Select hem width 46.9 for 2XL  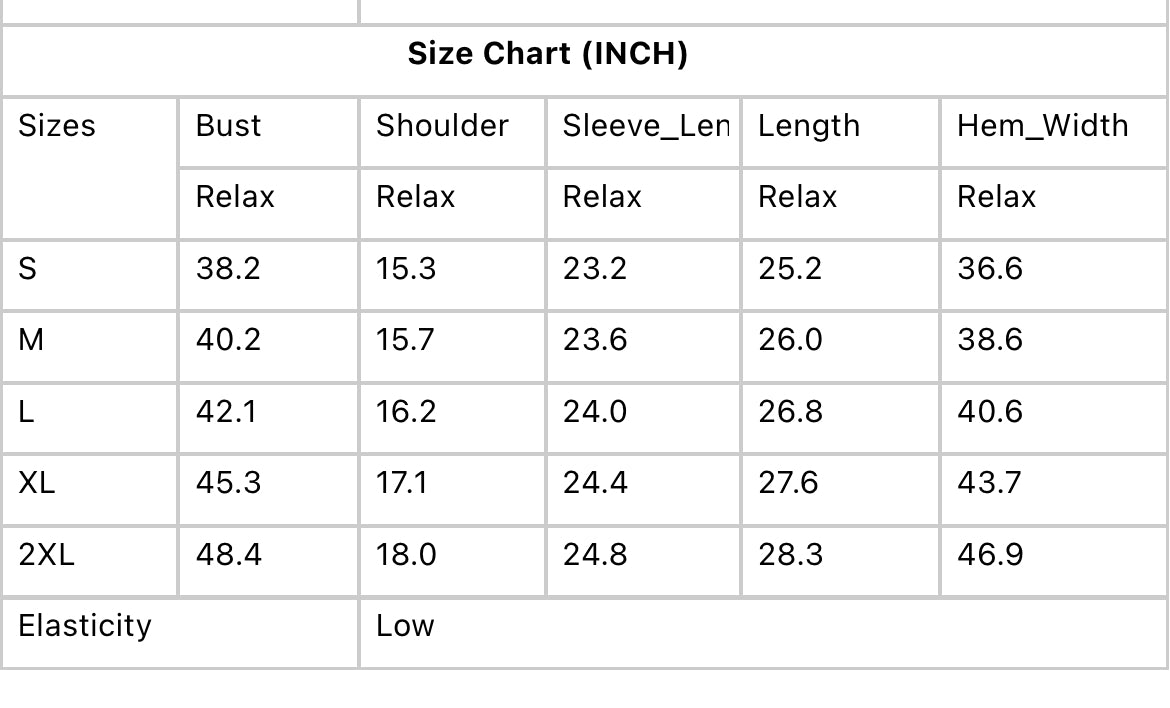tap(989, 554)
